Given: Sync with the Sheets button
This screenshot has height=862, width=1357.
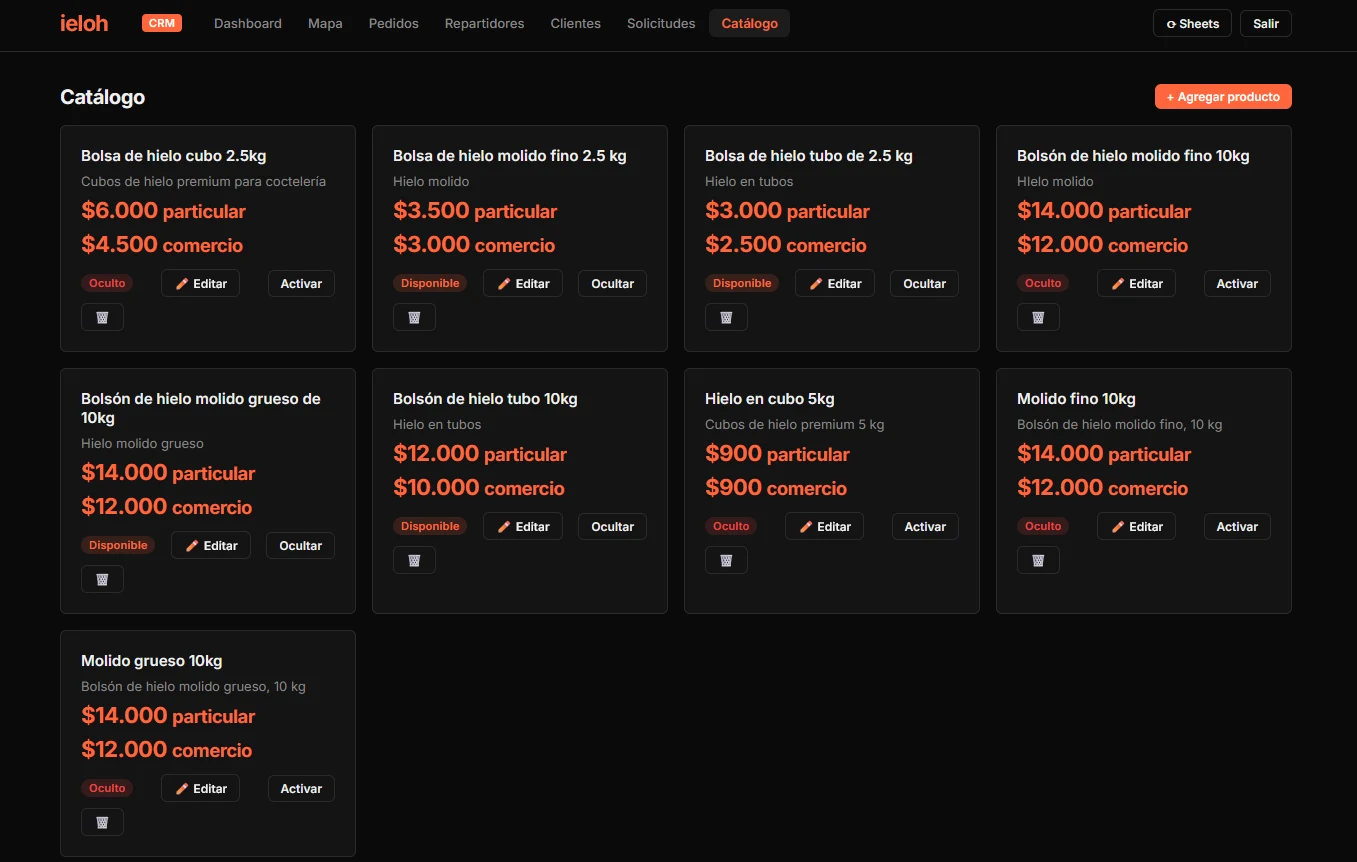Looking at the screenshot, I should [x=1193, y=23].
